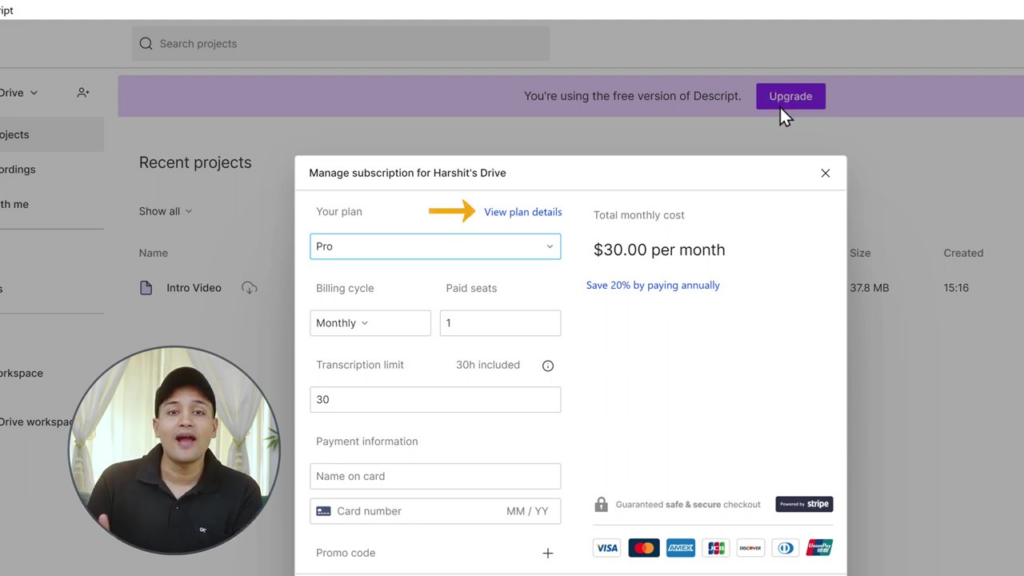Click the Name on card field
The image size is (1024, 576).
point(435,476)
